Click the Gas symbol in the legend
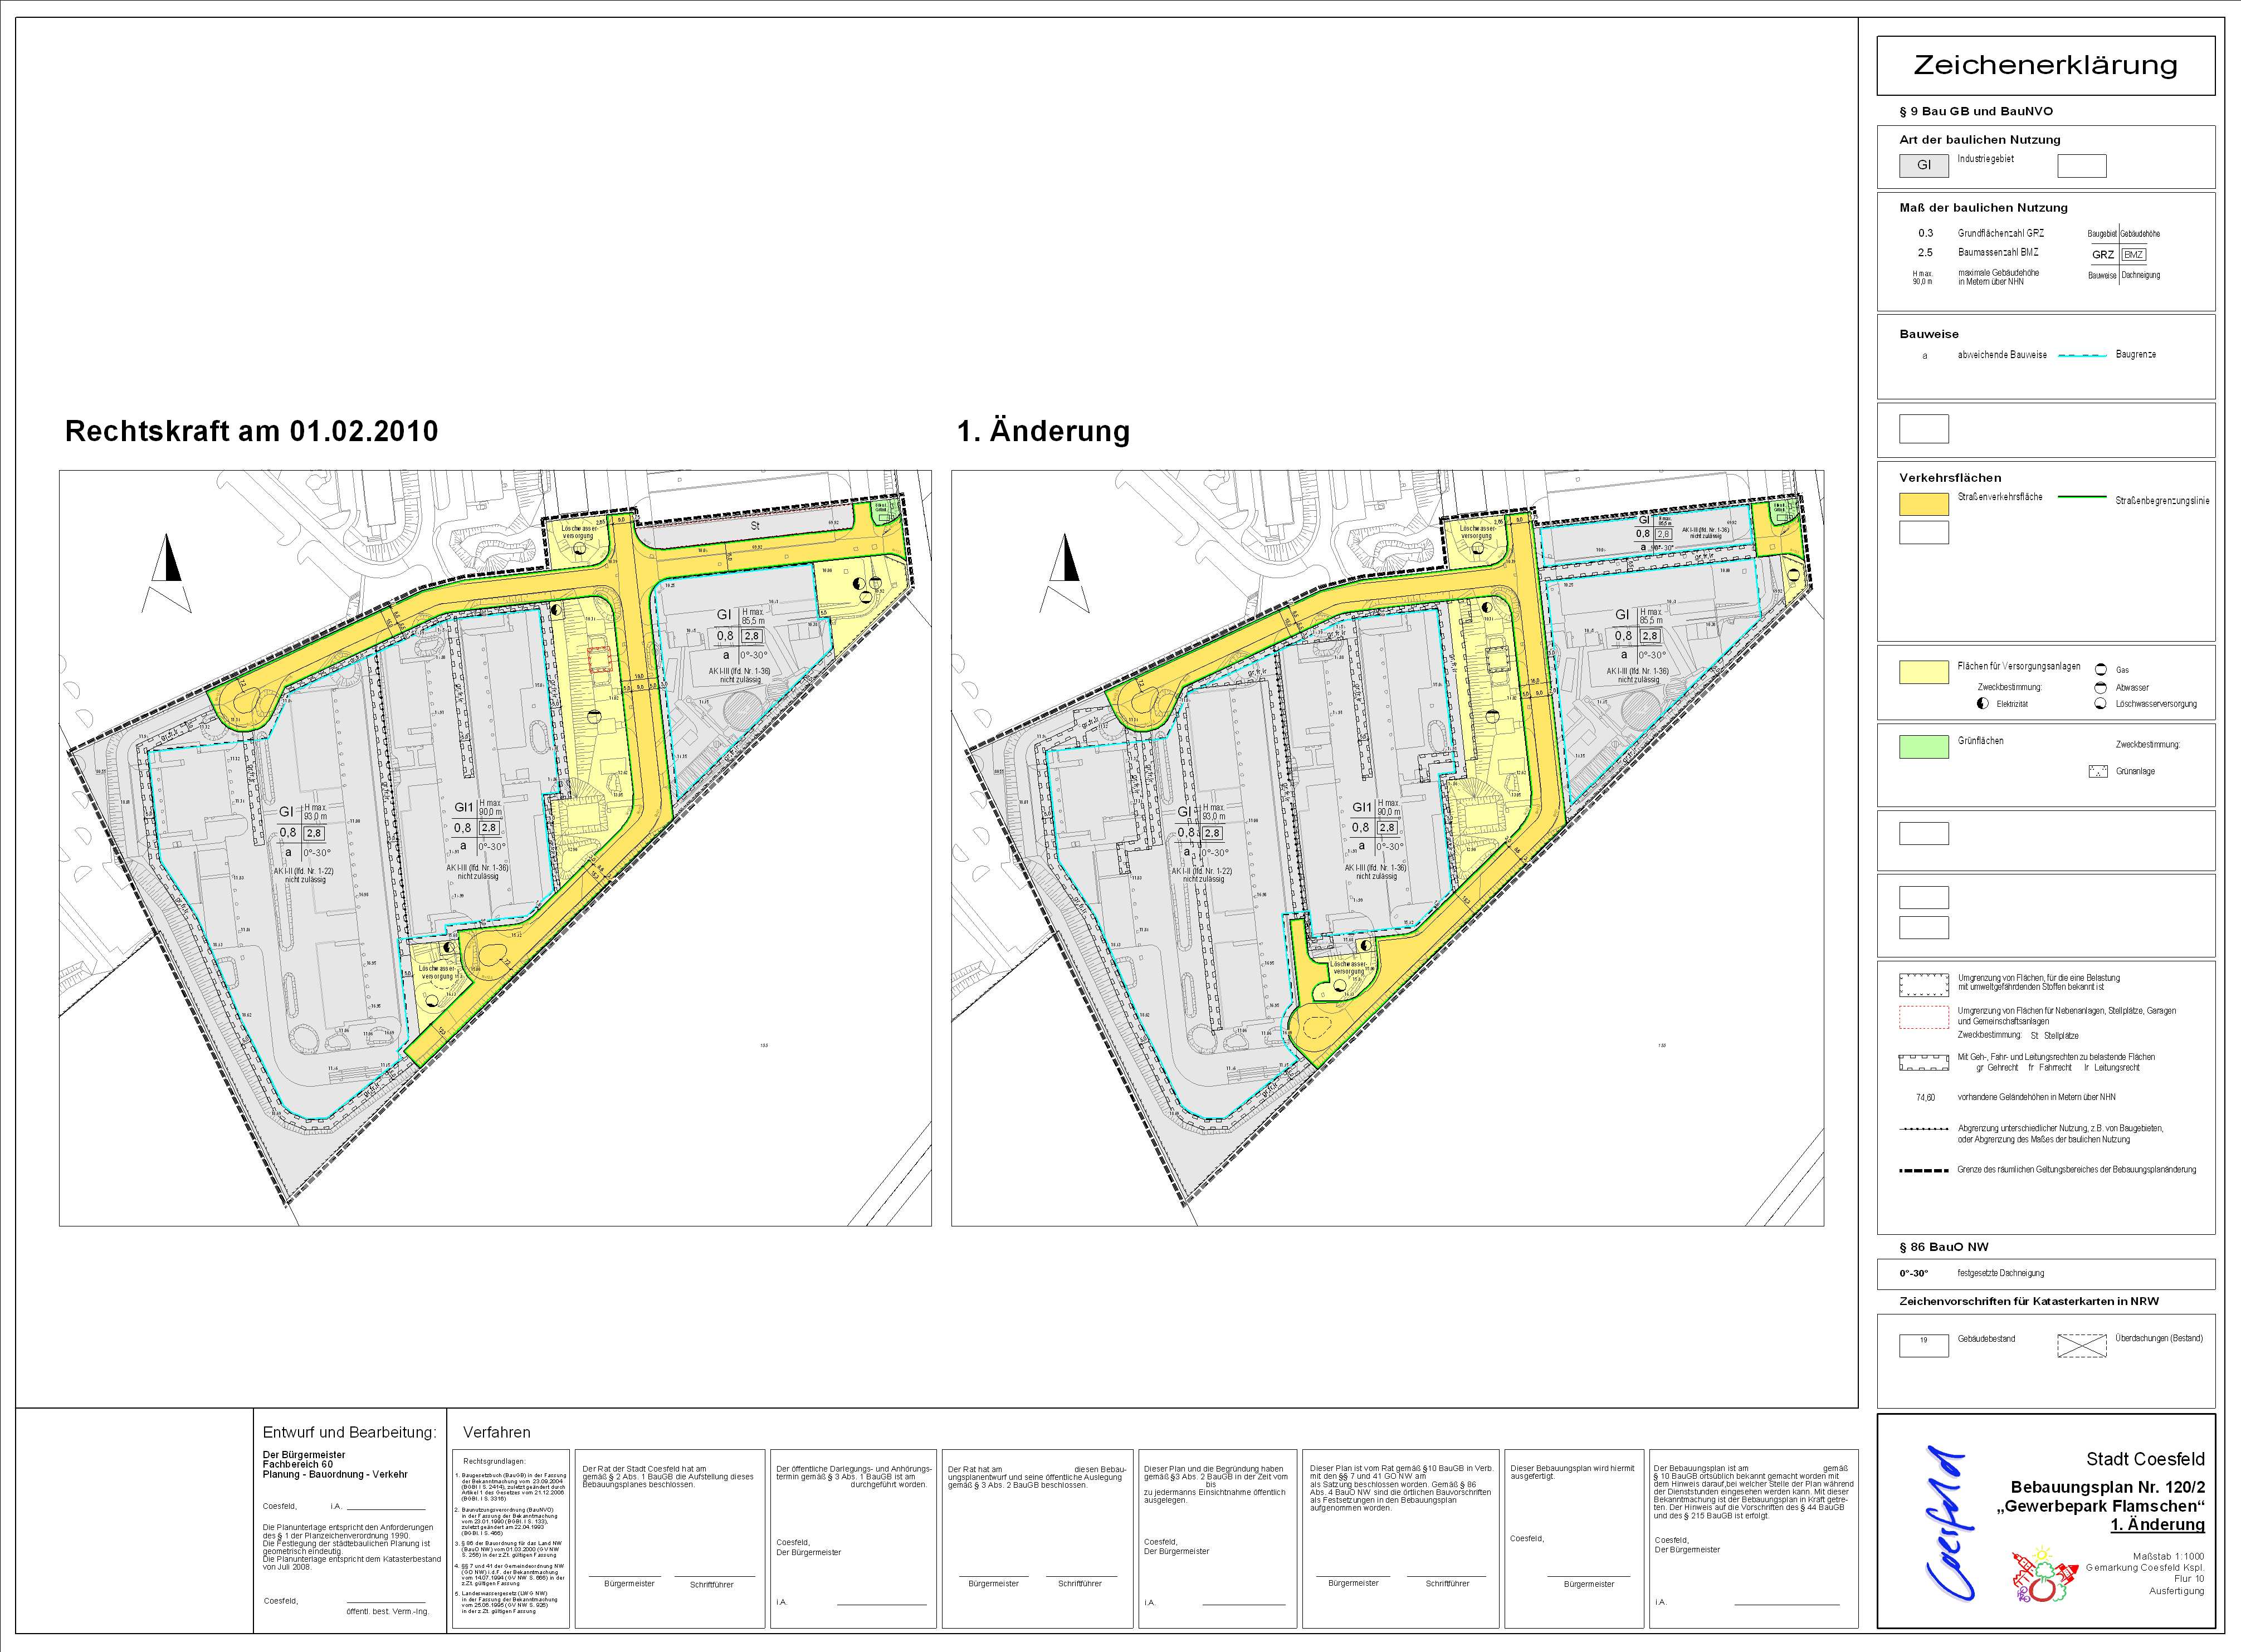This screenshot has height=1652, width=2241. click(x=2101, y=670)
